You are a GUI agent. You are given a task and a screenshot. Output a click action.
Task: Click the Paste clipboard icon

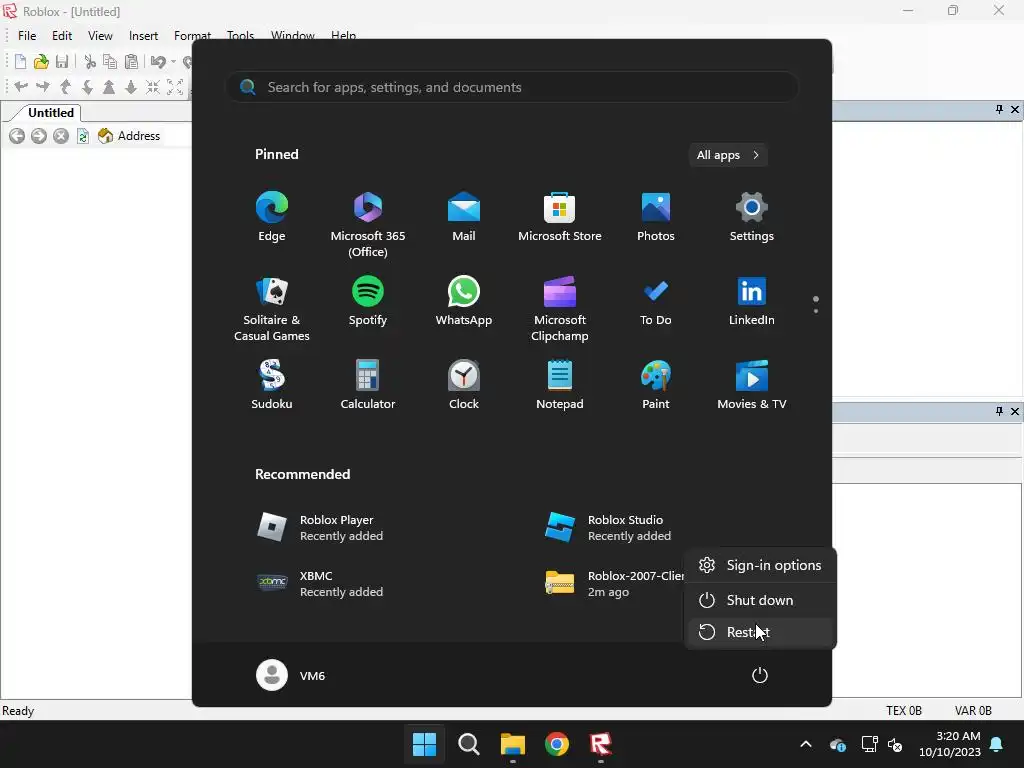(x=132, y=62)
